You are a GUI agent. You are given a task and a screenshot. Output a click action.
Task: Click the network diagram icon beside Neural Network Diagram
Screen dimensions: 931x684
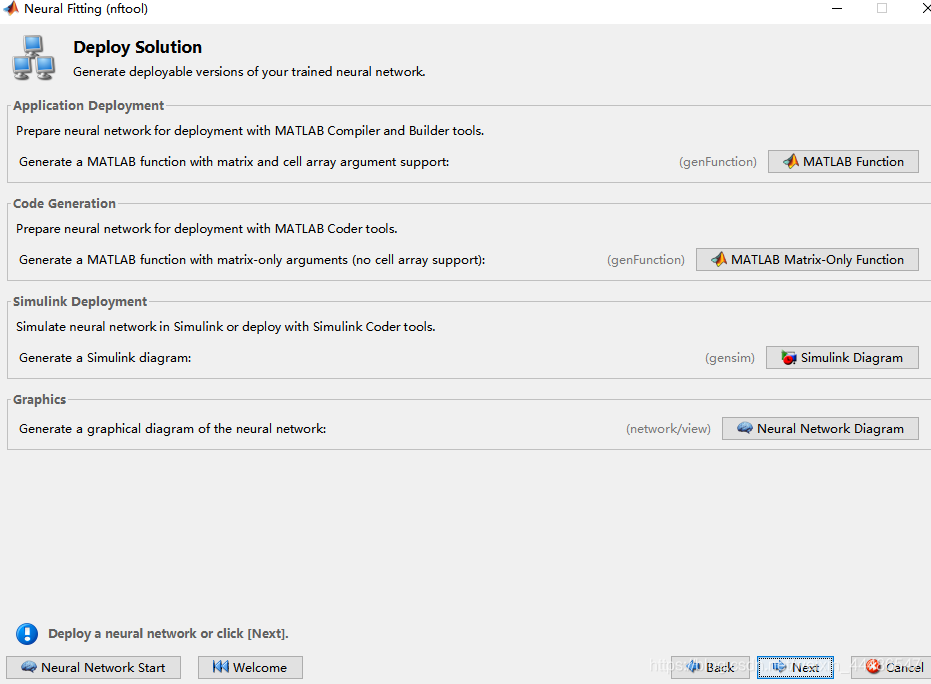pyautogui.click(x=744, y=428)
